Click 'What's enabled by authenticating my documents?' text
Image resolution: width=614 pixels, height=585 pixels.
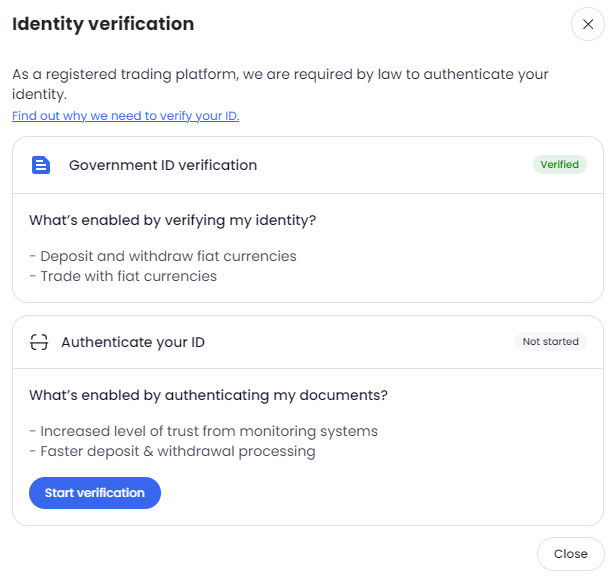coord(208,395)
